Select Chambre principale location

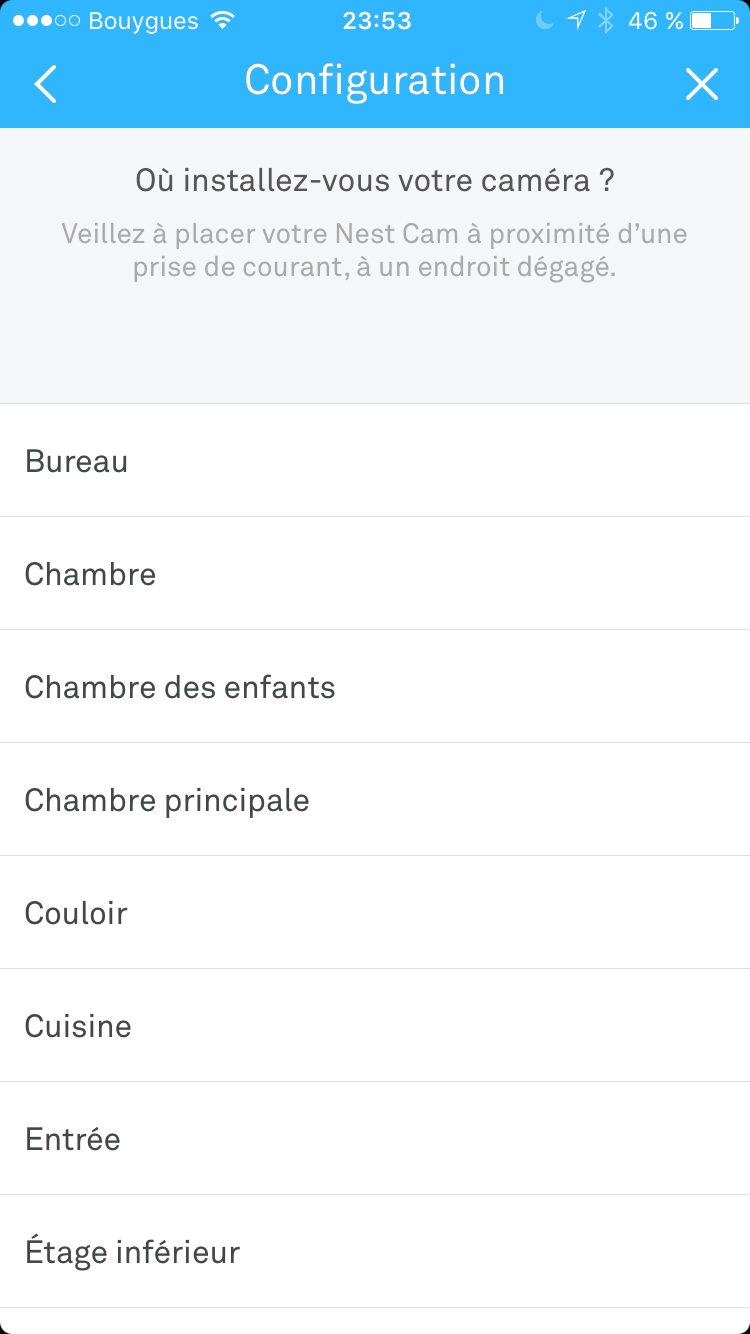pos(167,801)
